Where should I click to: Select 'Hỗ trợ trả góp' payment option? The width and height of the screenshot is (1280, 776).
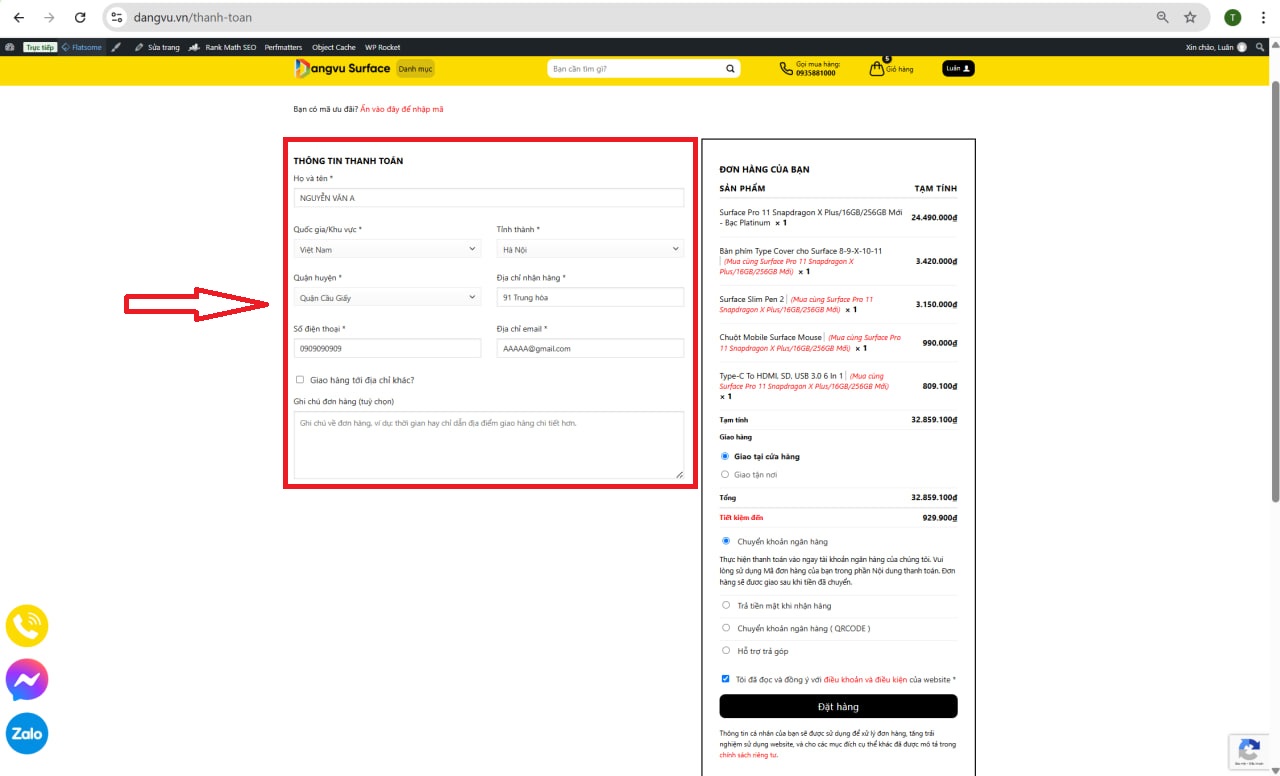click(x=726, y=651)
